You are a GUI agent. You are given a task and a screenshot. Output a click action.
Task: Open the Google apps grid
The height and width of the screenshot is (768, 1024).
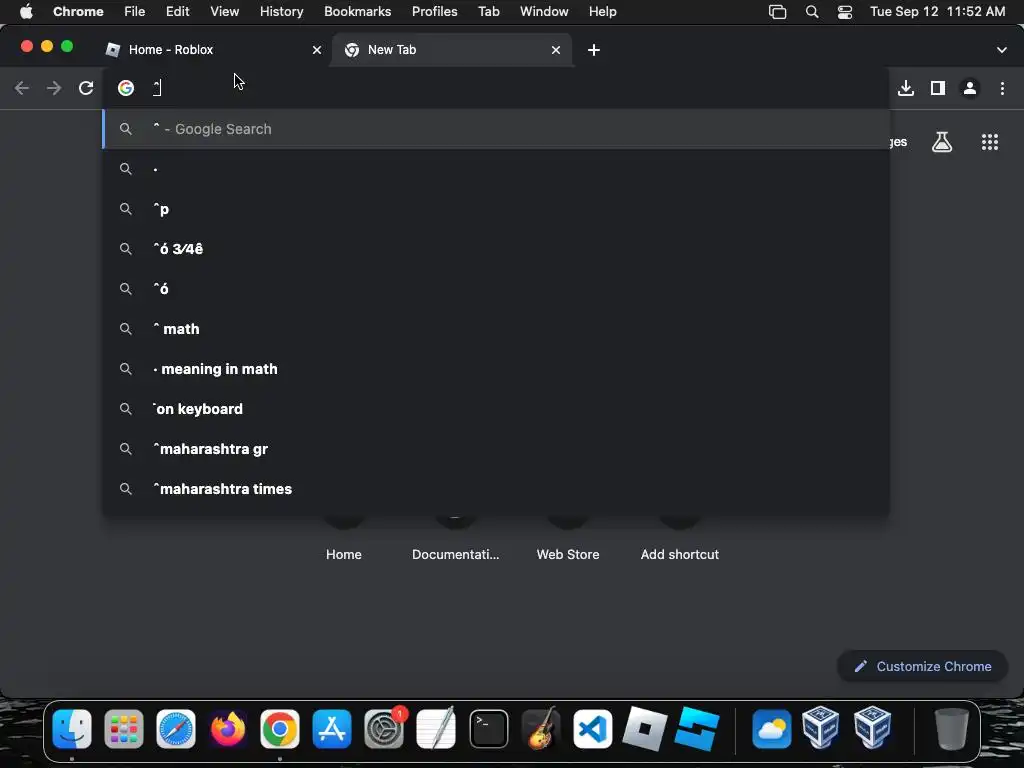pyautogui.click(x=990, y=142)
